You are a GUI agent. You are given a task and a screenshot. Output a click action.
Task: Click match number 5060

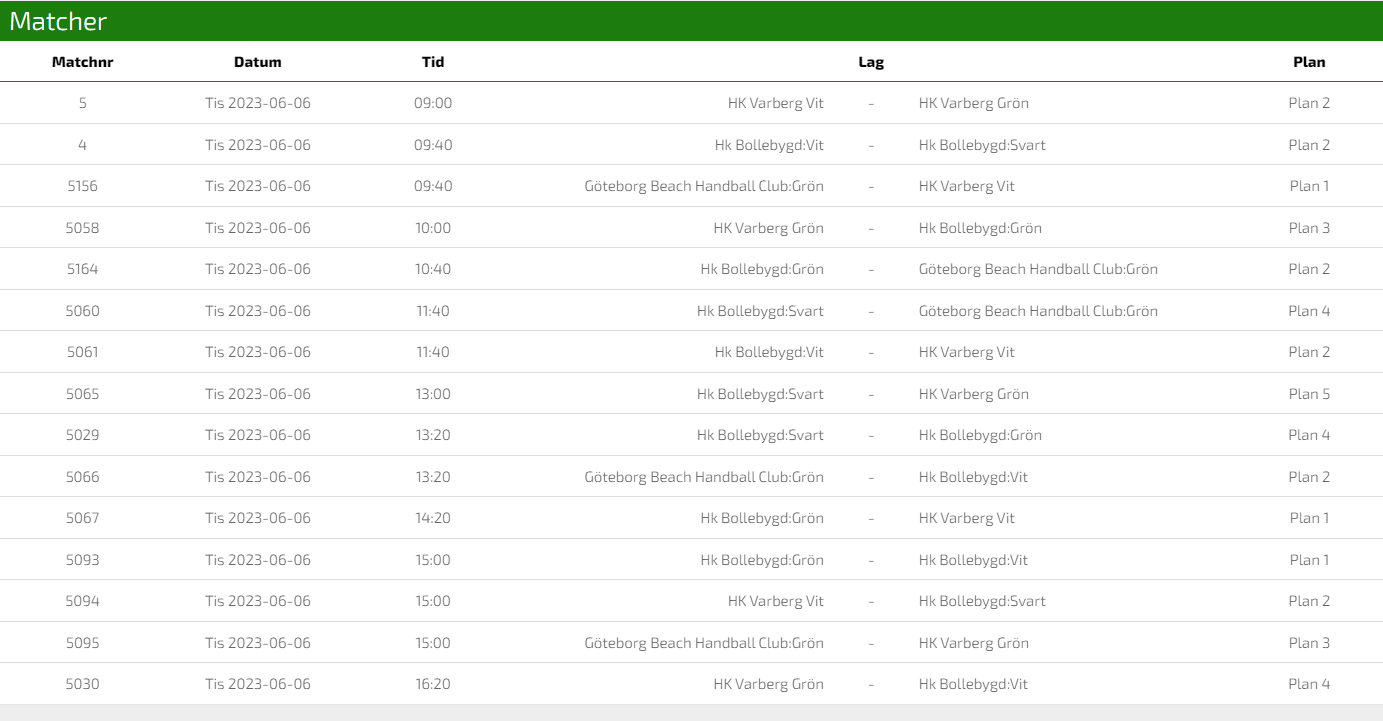coord(82,311)
